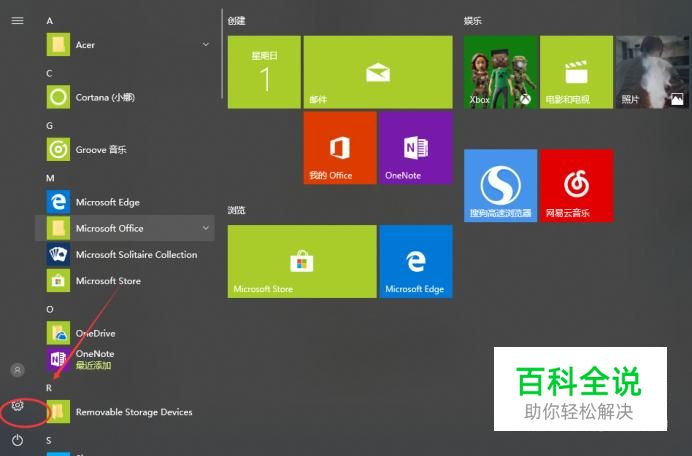
Task: Open the My Office tile
Action: [x=340, y=148]
